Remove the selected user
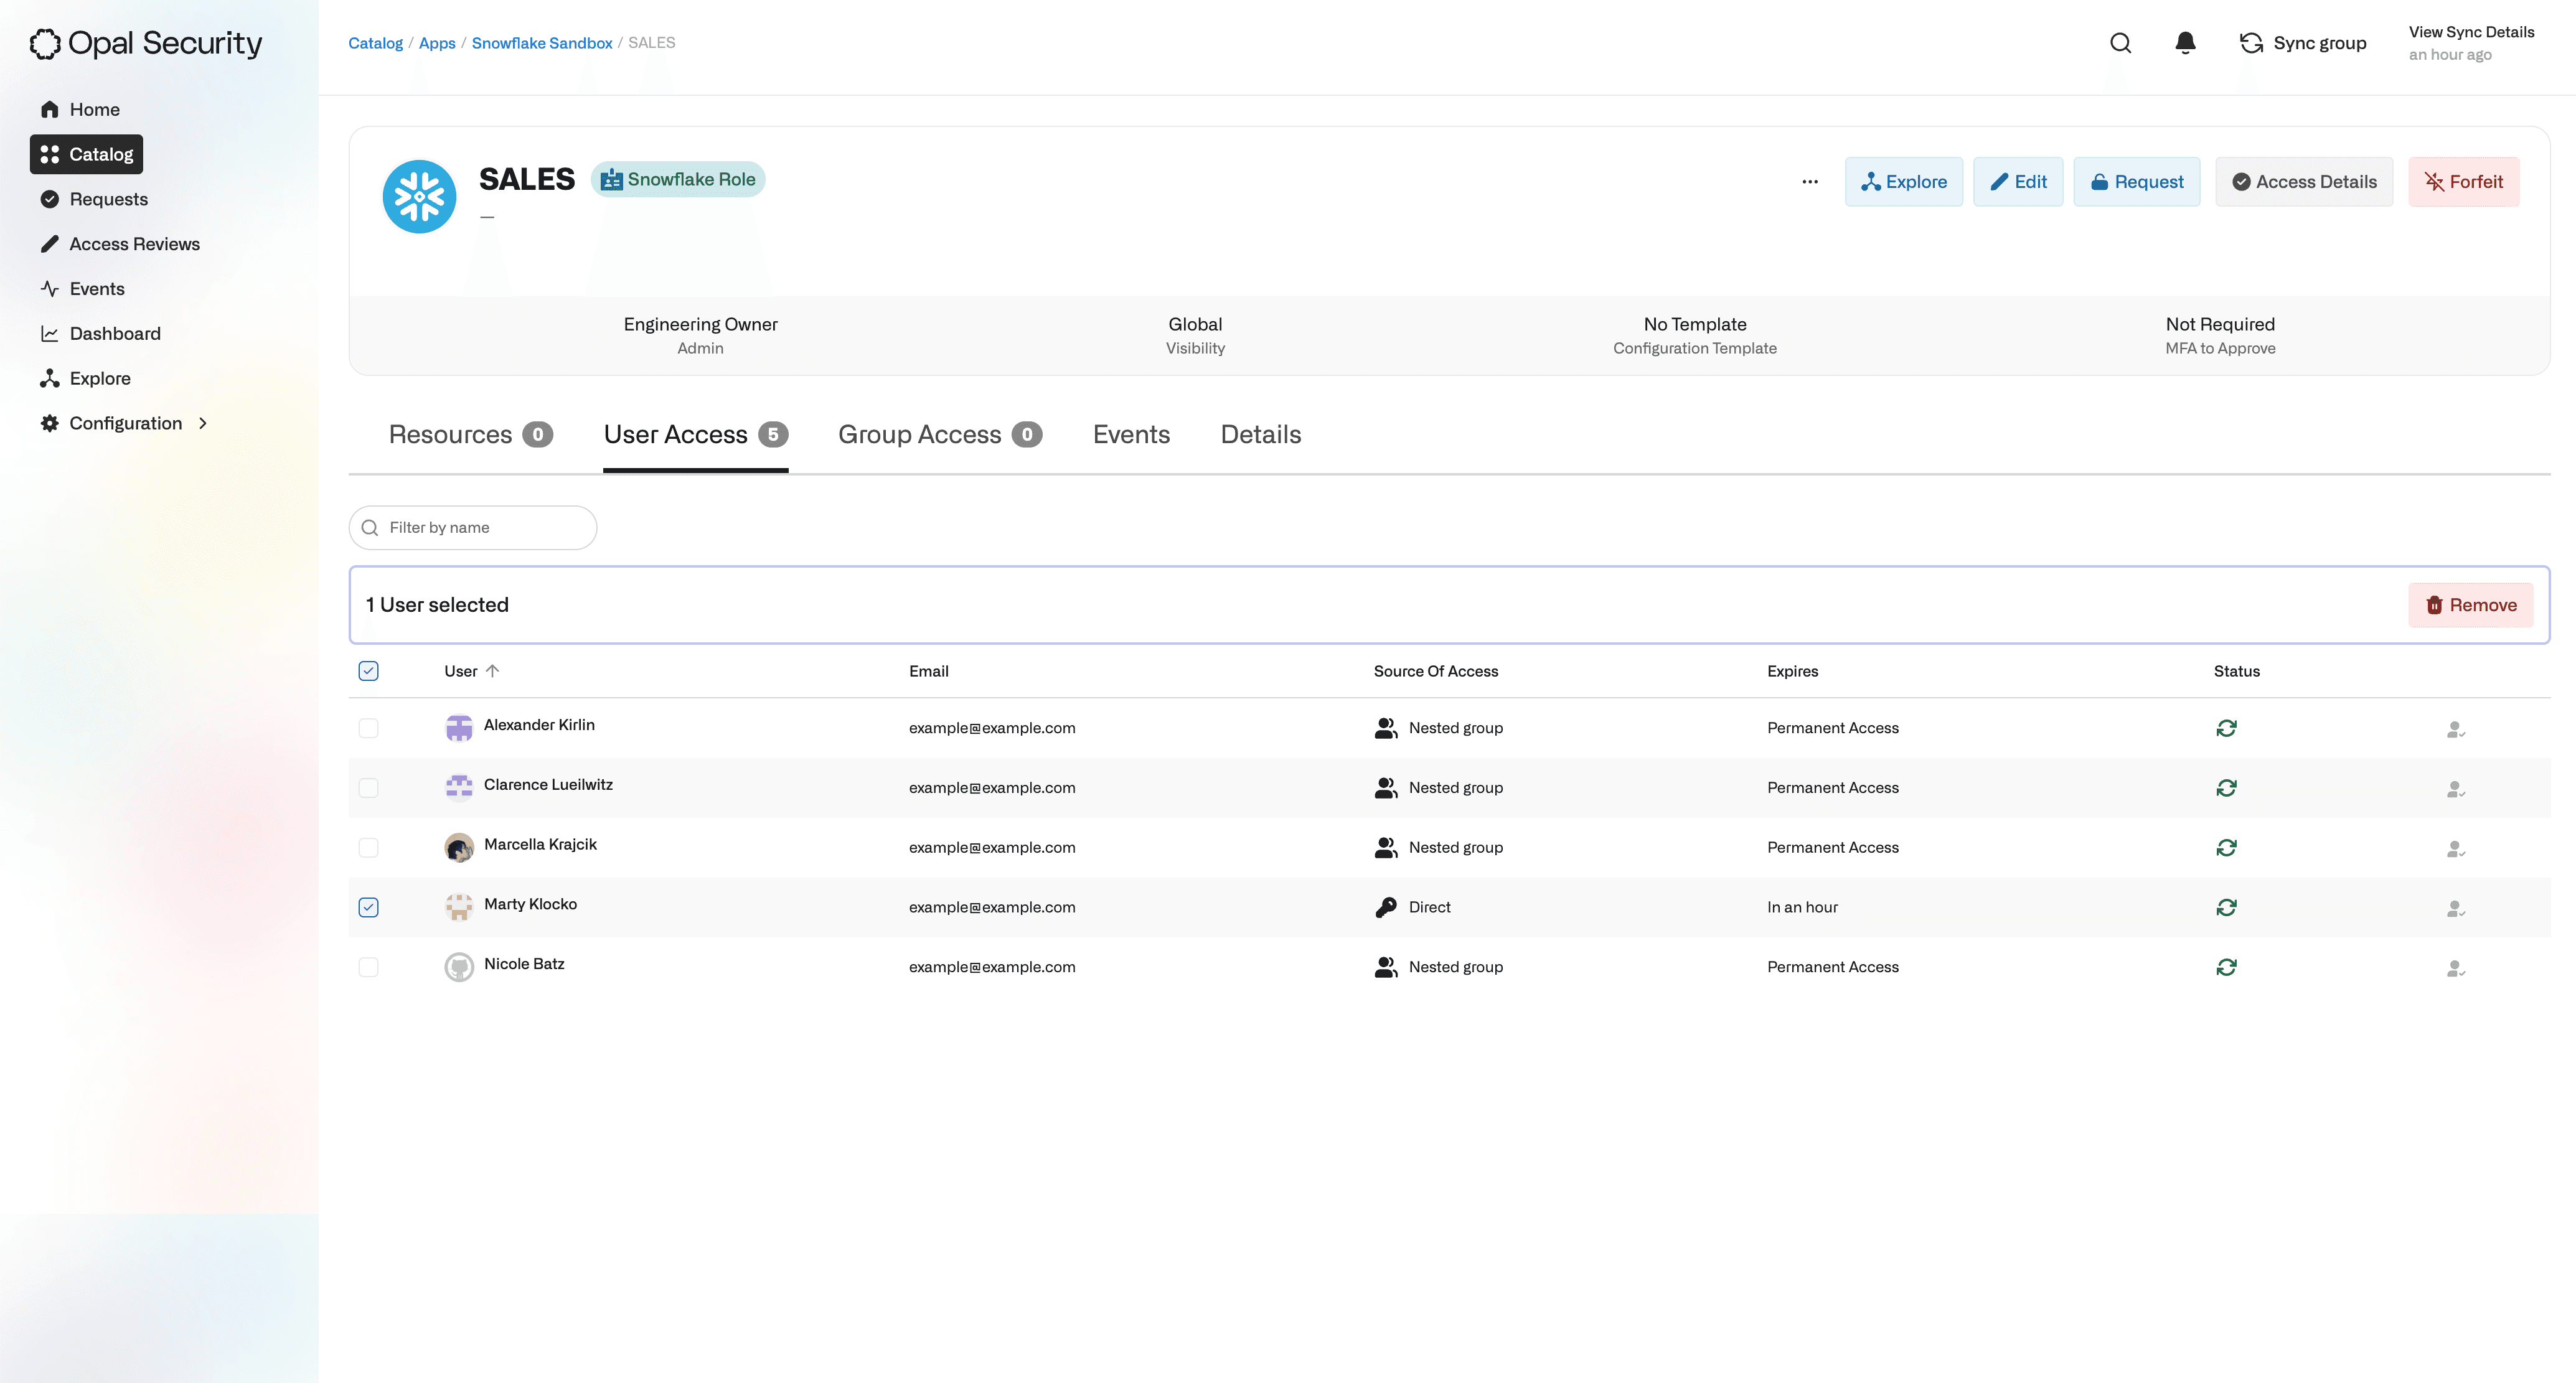The image size is (2576, 1383). tap(2470, 605)
